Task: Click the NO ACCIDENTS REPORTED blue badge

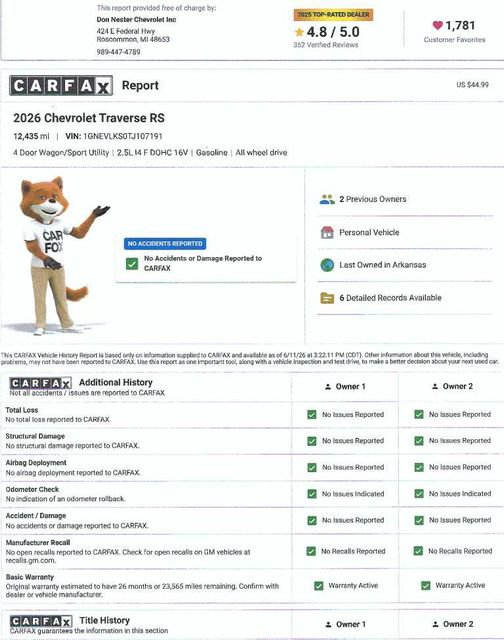Action: tap(165, 244)
